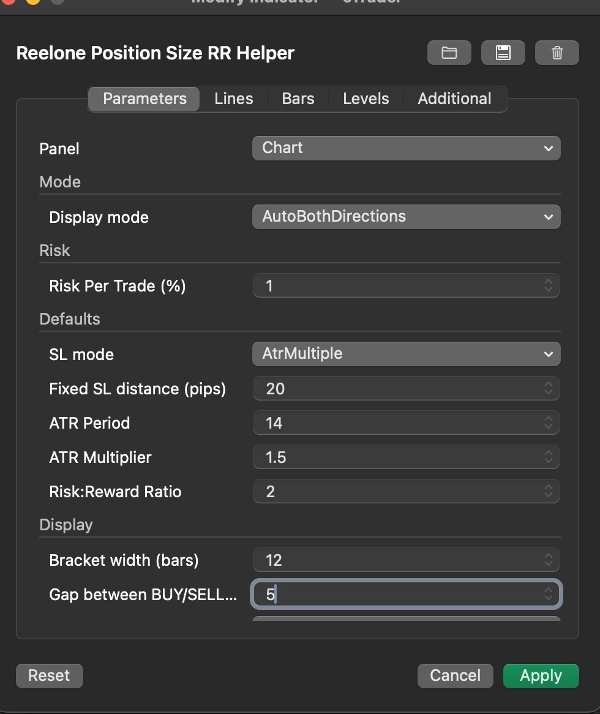Image resolution: width=600 pixels, height=714 pixels.
Task: Click the Gap between BUY/SELL field
Action: point(406,594)
